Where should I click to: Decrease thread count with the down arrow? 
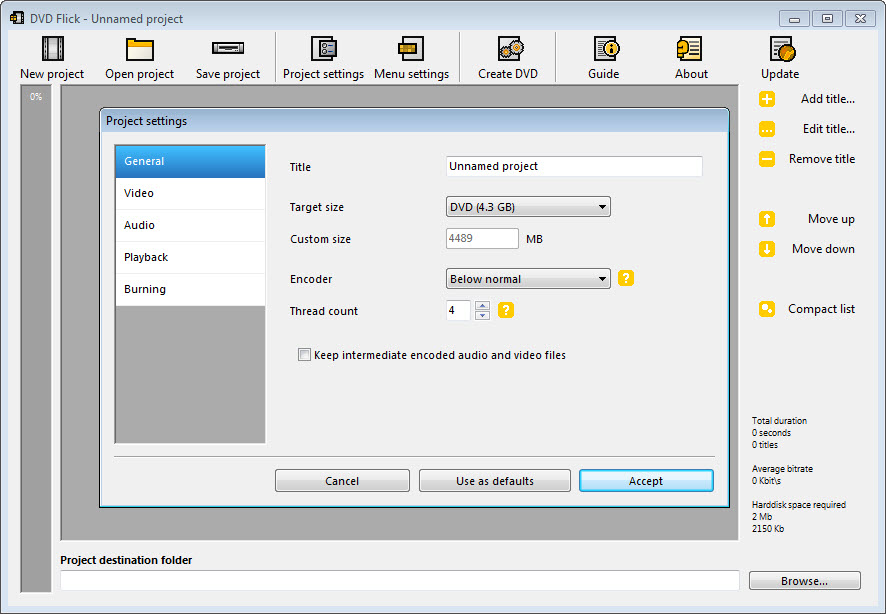[482, 315]
